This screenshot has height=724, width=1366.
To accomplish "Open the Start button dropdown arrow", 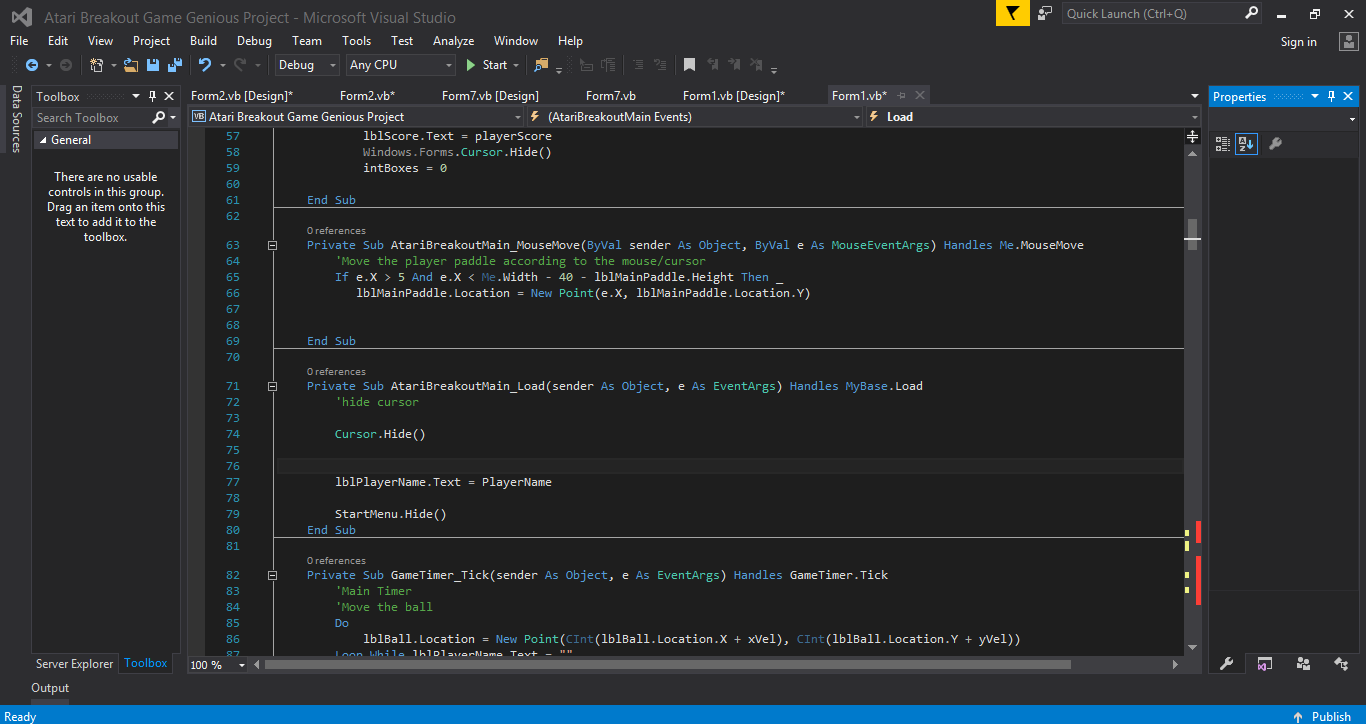I will [x=516, y=65].
